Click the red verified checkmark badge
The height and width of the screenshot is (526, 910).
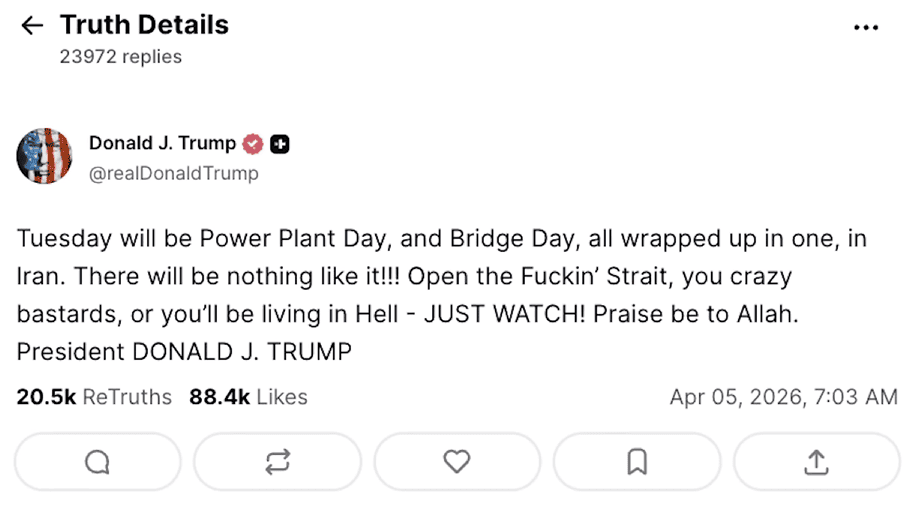click(x=254, y=144)
